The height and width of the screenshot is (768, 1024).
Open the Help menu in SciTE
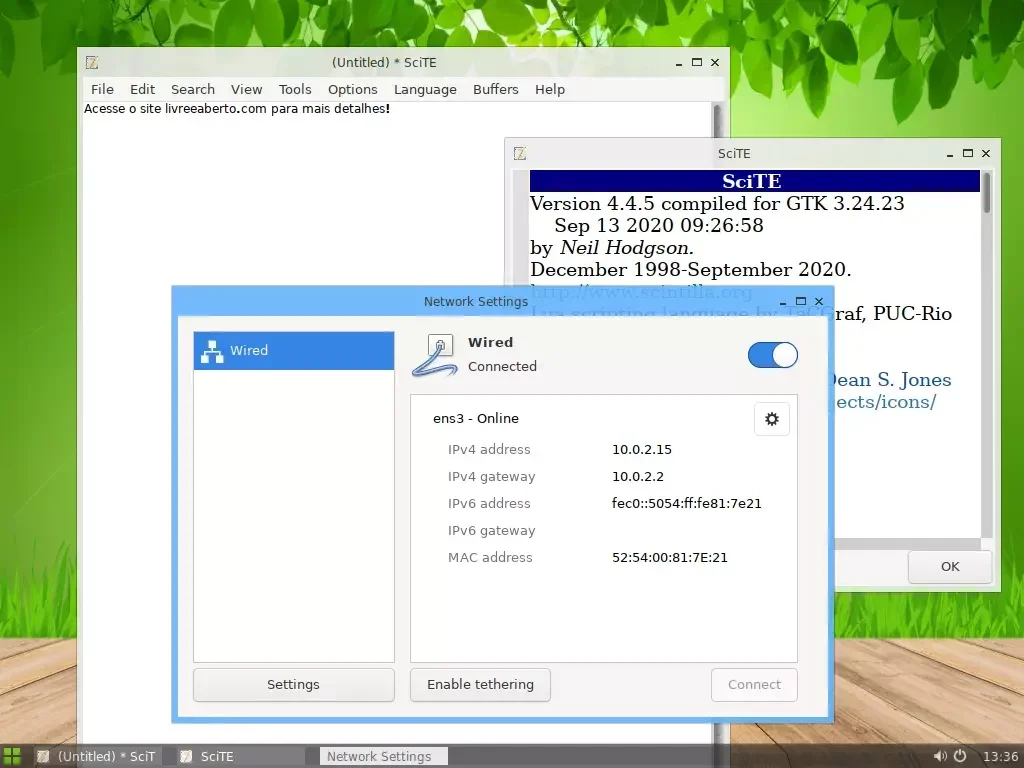[550, 89]
